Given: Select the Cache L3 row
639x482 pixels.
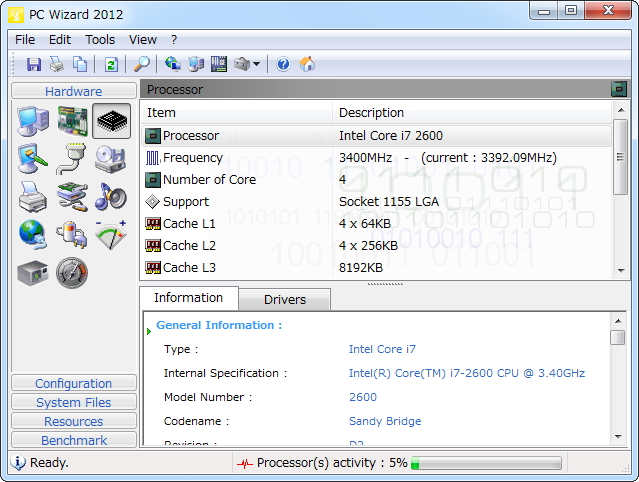Looking at the screenshot, I should [377, 268].
